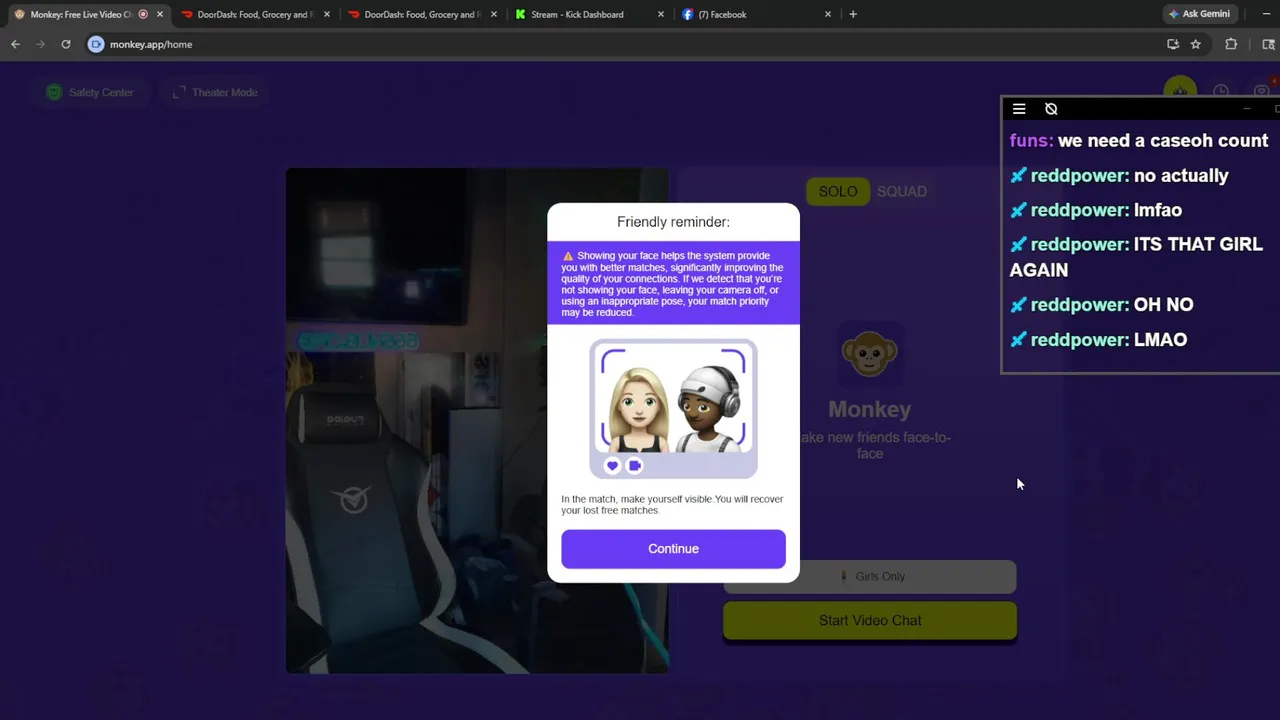Click the Monkey emoji logo
Viewport: 1280px width, 720px height.
[x=869, y=353]
